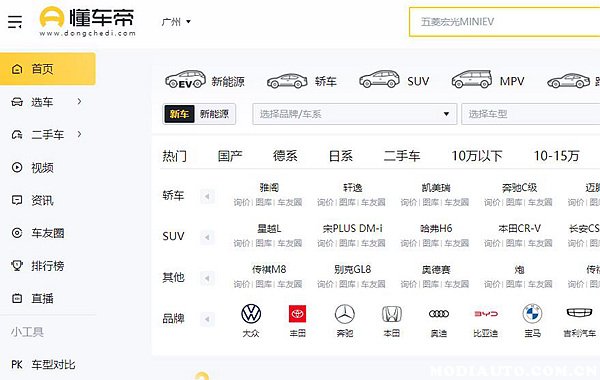Click the 车友圈 circle icon

(x=17, y=233)
